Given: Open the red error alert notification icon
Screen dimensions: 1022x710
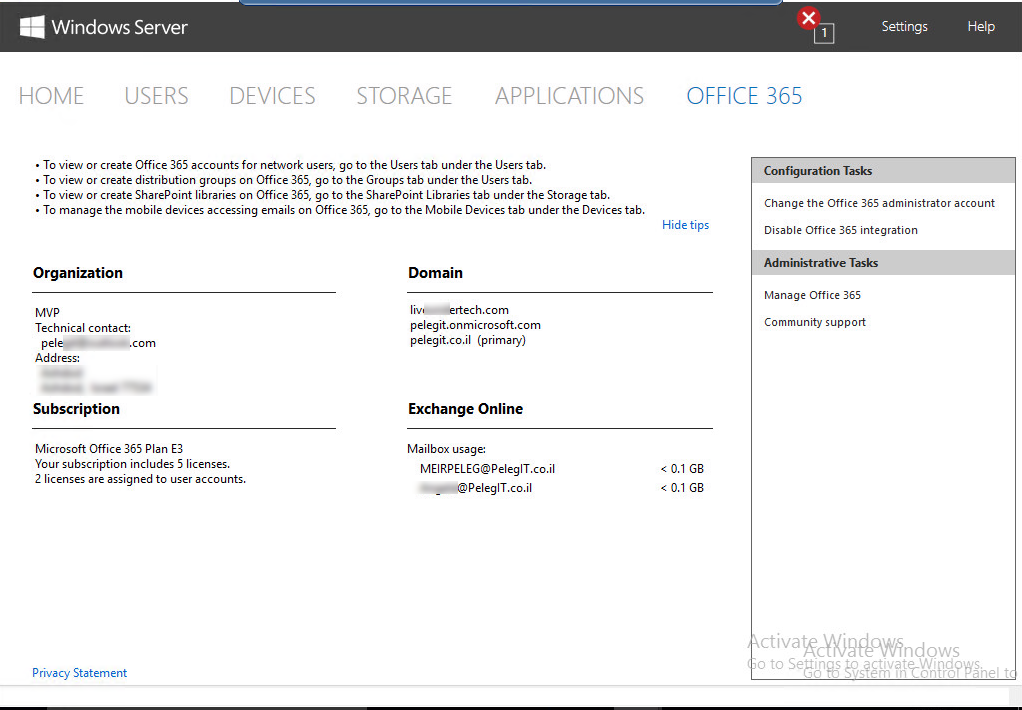Looking at the screenshot, I should click(x=809, y=18).
